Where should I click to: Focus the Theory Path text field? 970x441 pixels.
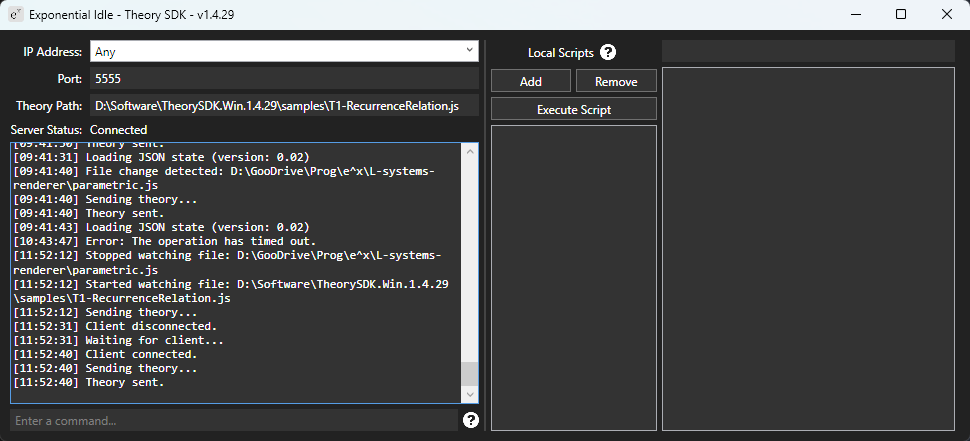click(284, 105)
